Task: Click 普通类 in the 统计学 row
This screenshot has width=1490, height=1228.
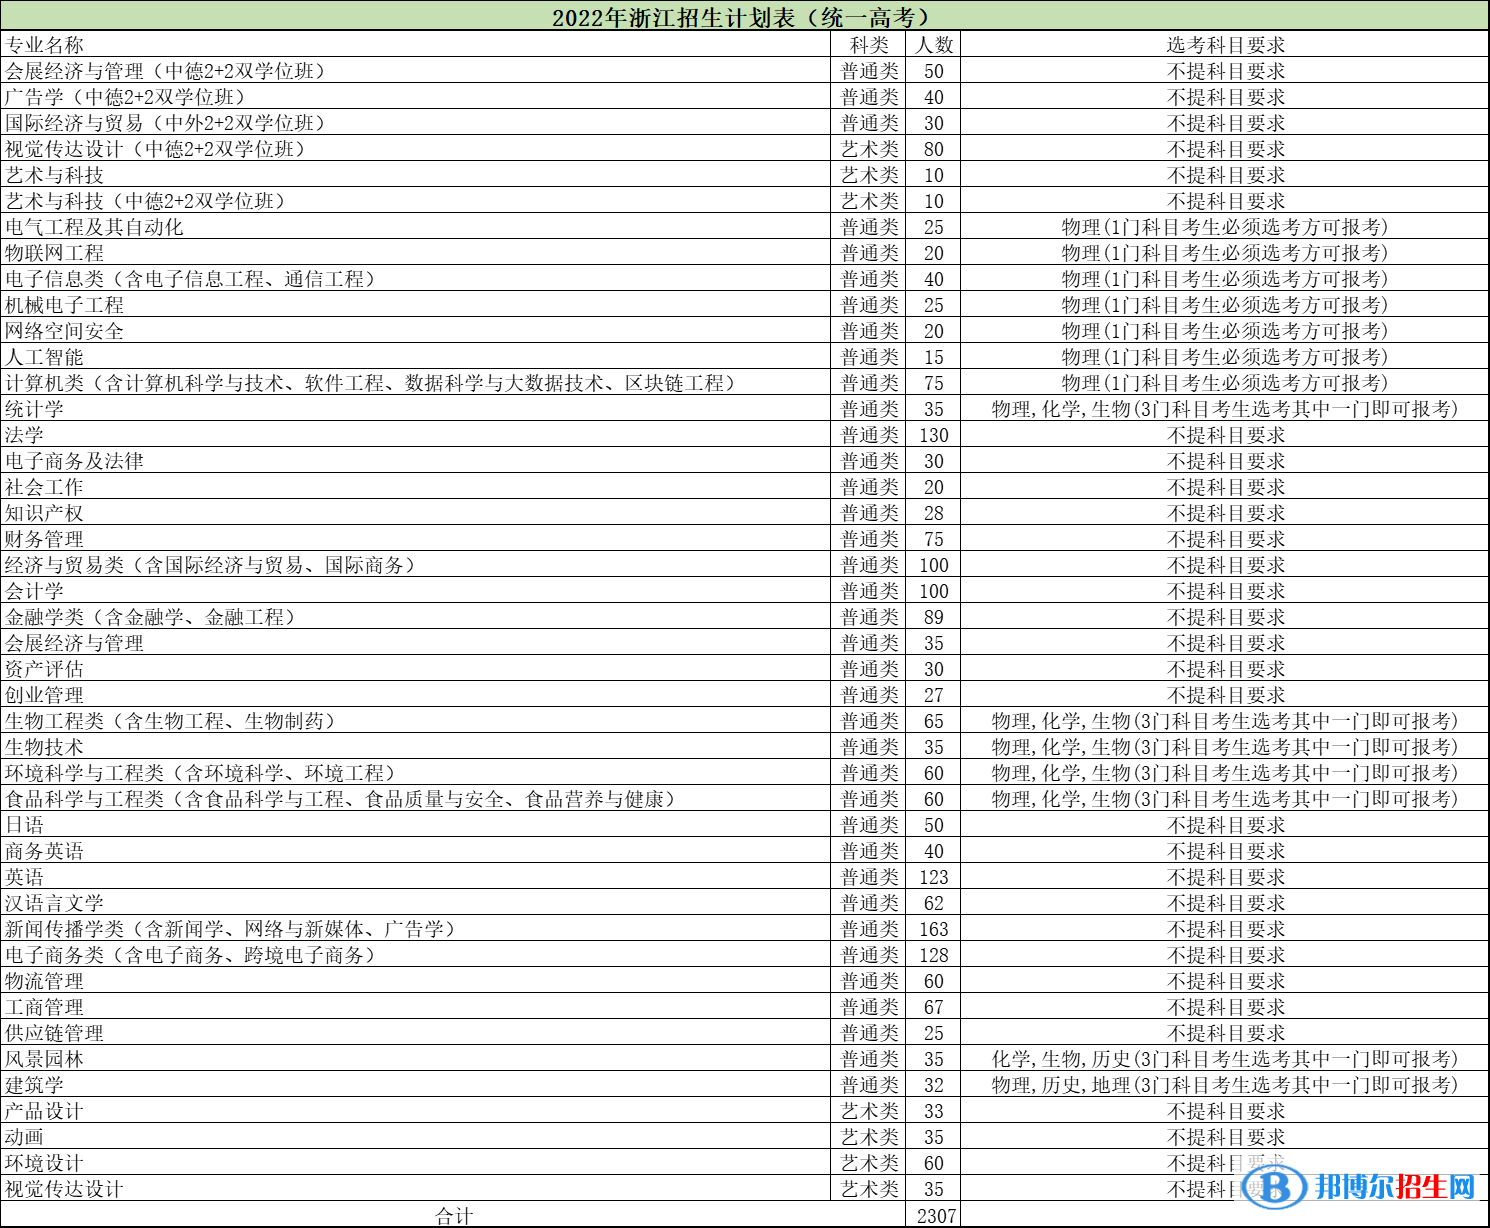Action: (869, 408)
